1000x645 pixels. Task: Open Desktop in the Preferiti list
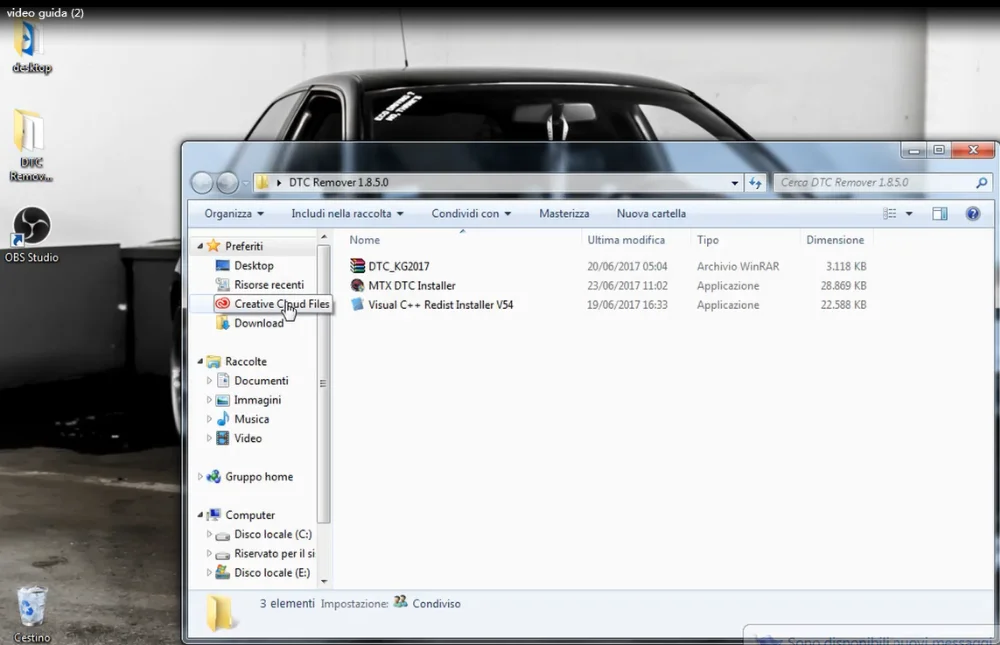coord(253,265)
